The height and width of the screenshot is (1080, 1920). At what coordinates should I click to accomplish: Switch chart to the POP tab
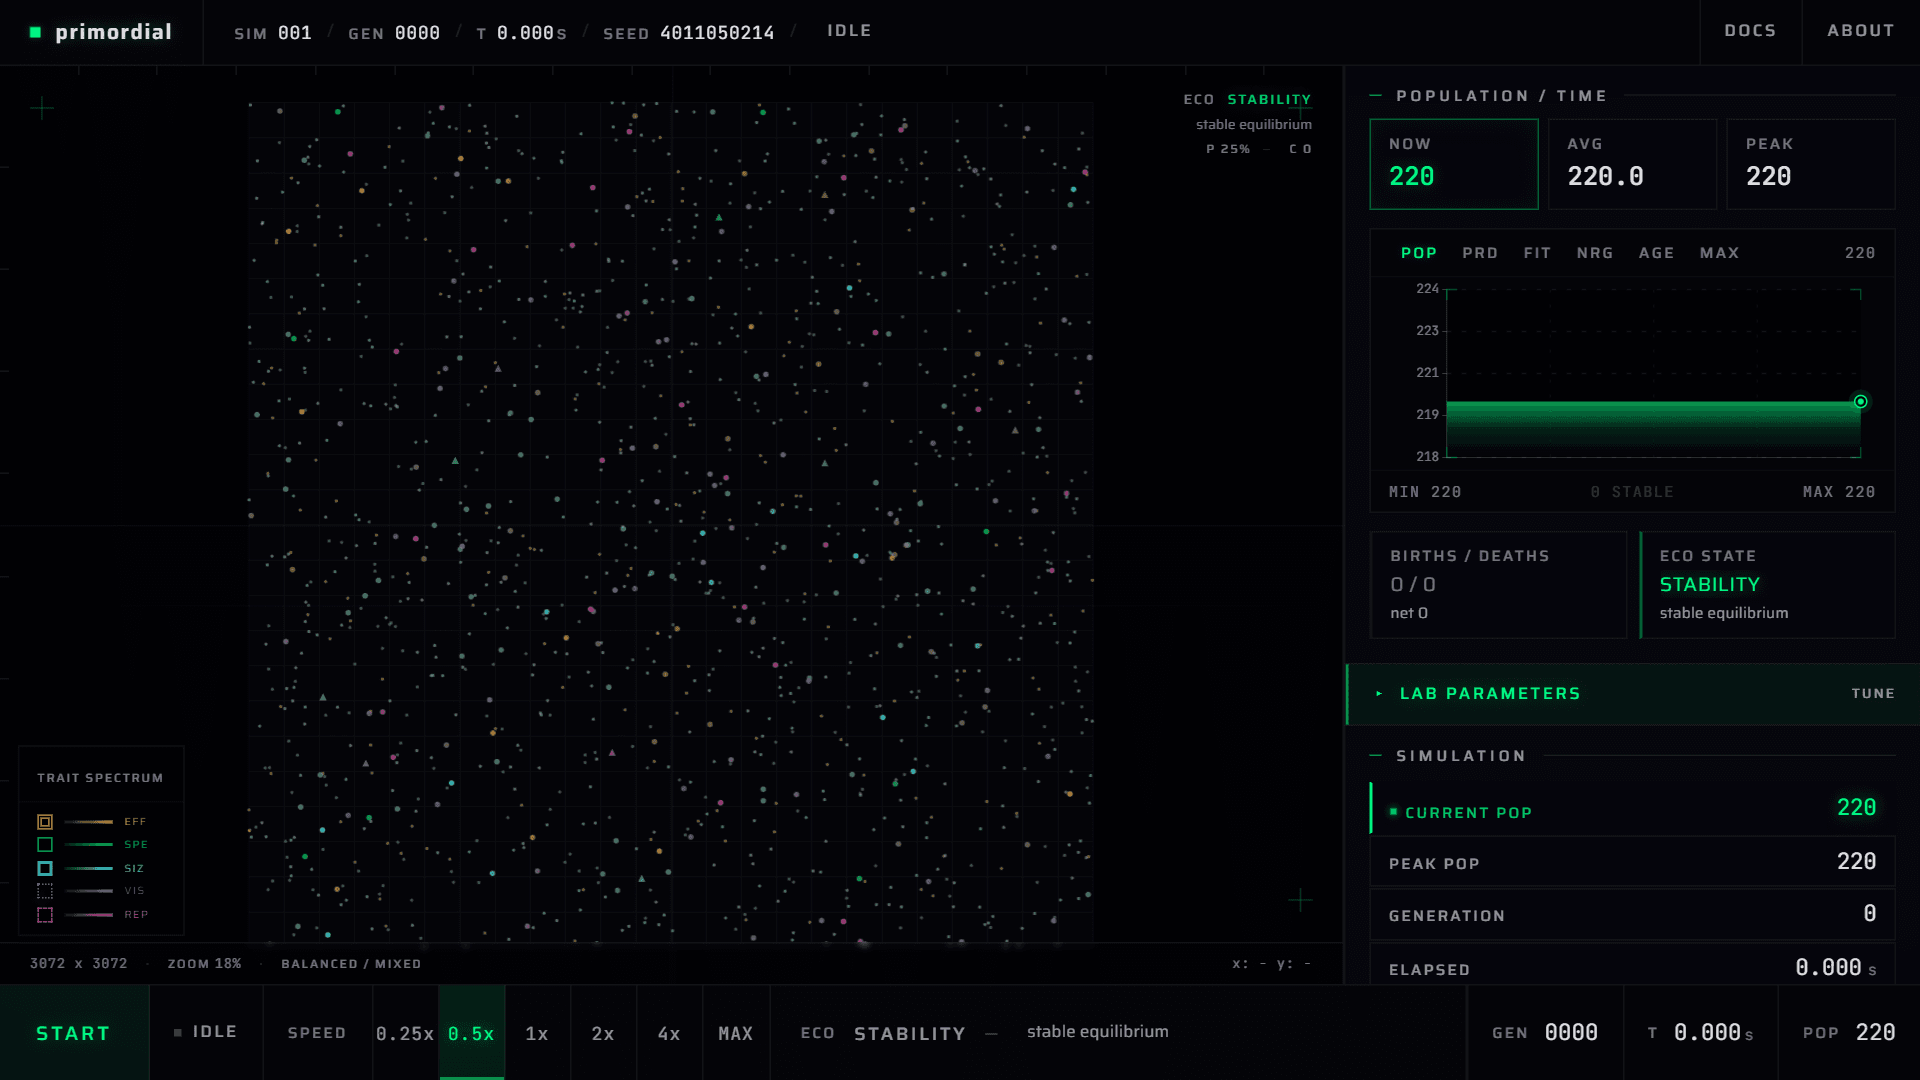point(1419,253)
